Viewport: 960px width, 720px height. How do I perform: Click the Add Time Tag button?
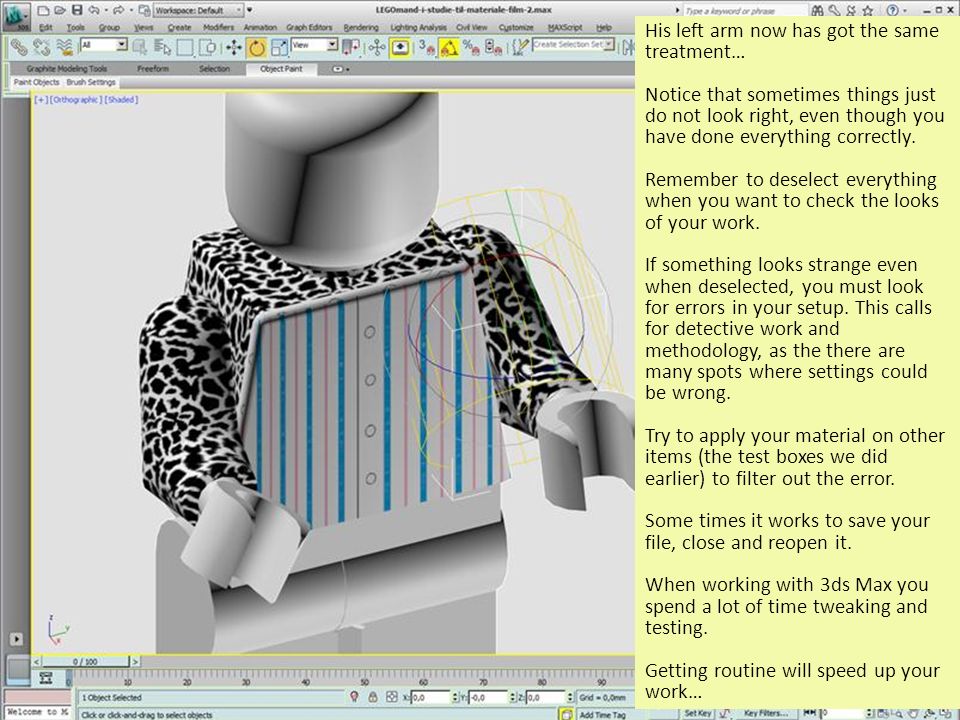[x=602, y=714]
